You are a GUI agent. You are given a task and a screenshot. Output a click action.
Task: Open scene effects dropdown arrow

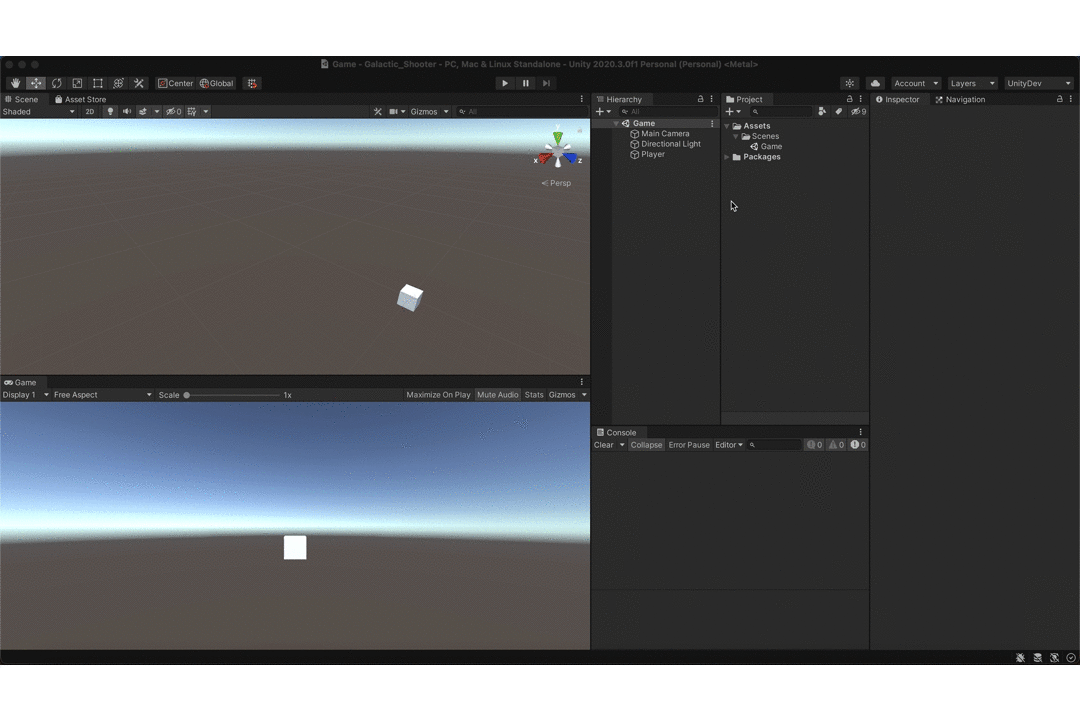coord(157,112)
